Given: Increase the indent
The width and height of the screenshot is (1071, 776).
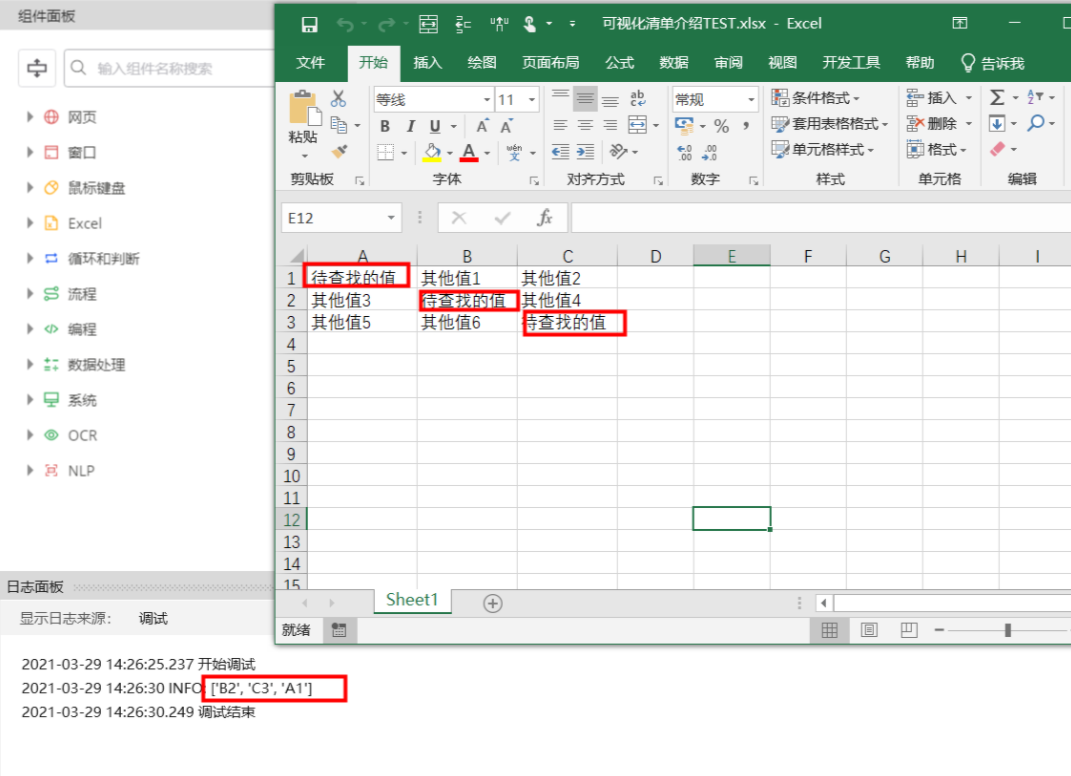Looking at the screenshot, I should [585, 152].
